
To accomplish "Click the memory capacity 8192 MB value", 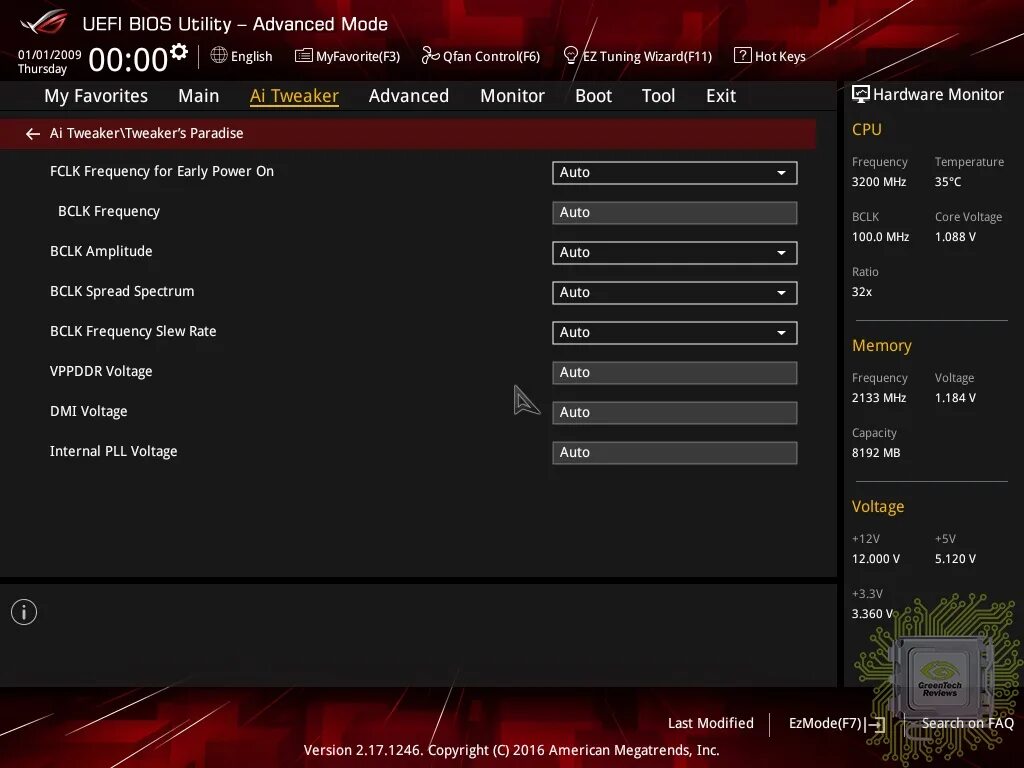I will tap(876, 453).
